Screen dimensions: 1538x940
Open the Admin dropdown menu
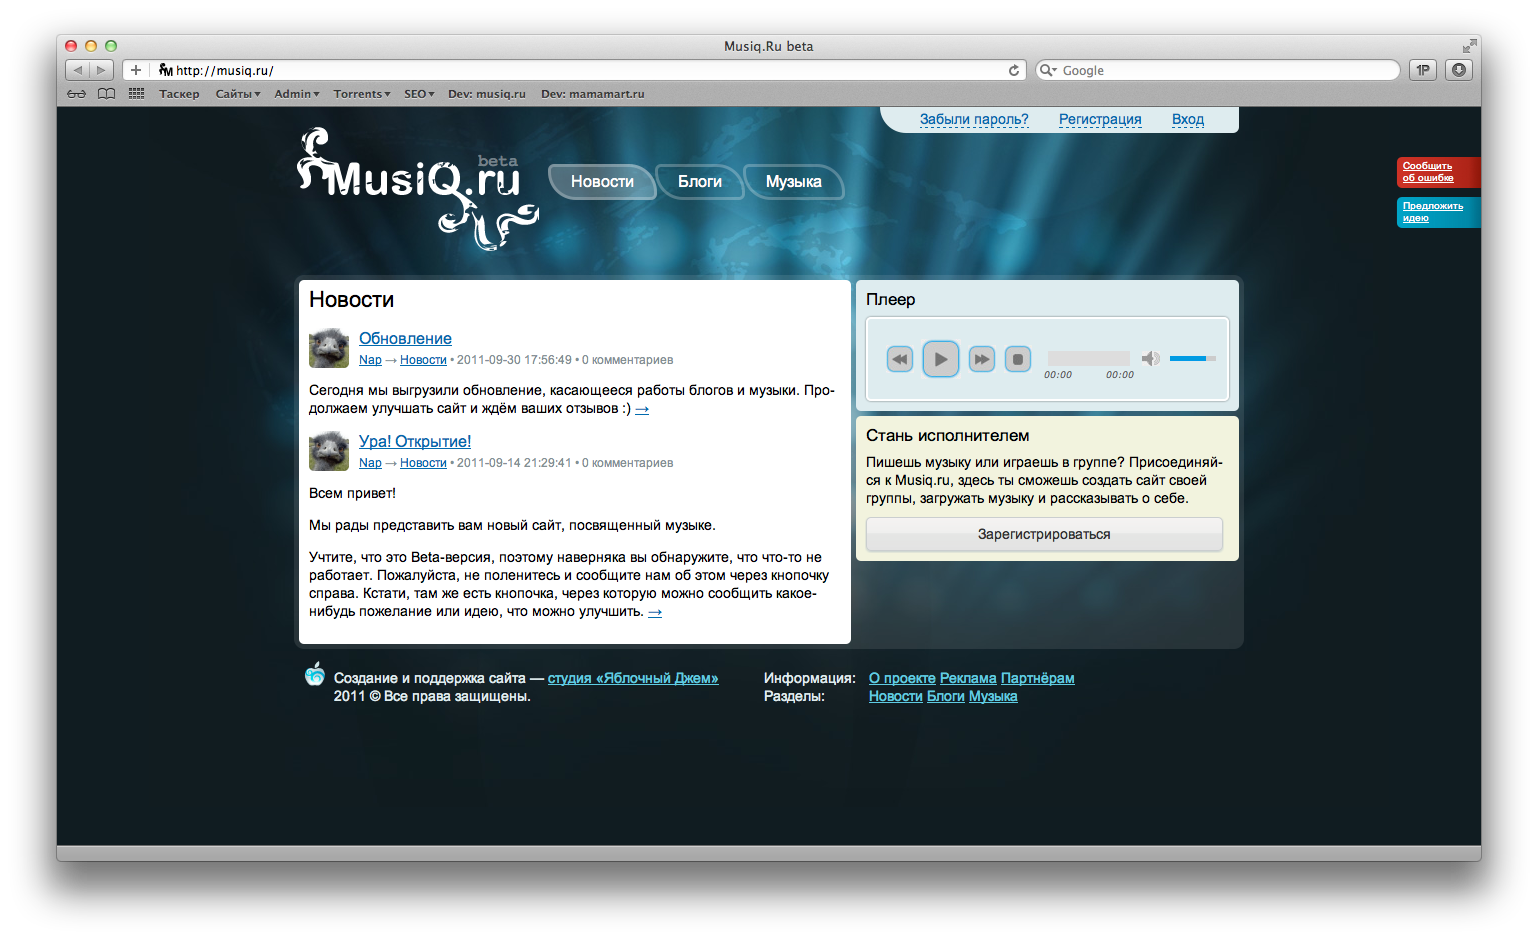click(295, 93)
